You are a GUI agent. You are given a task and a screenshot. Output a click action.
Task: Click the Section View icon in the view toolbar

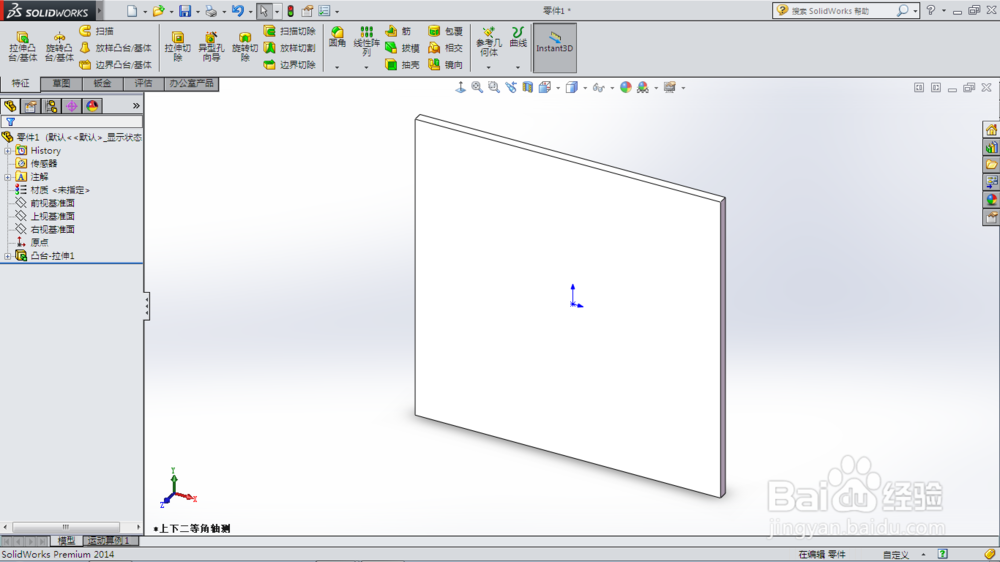[x=527, y=87]
